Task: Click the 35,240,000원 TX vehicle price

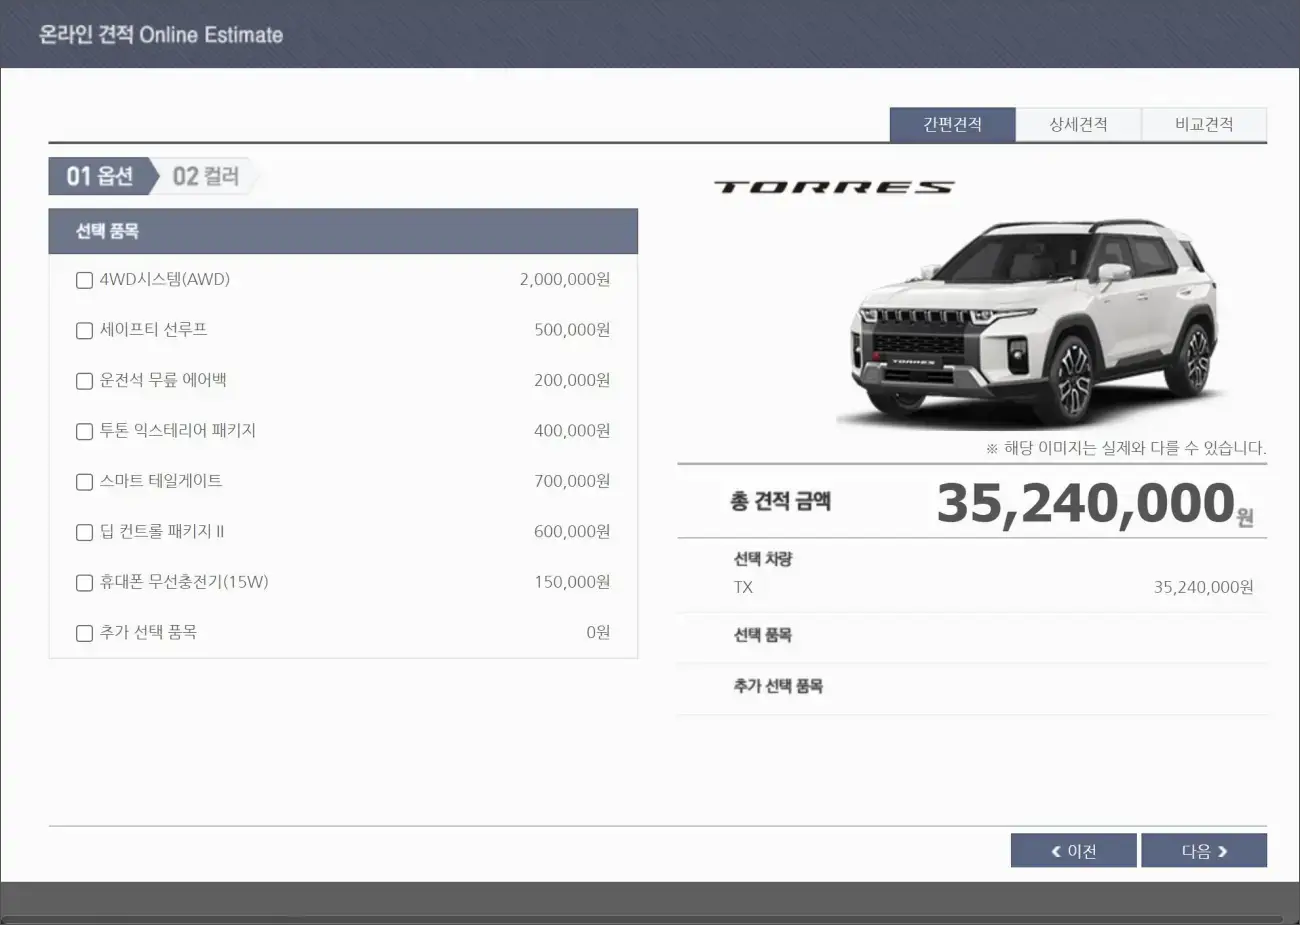Action: [1204, 587]
